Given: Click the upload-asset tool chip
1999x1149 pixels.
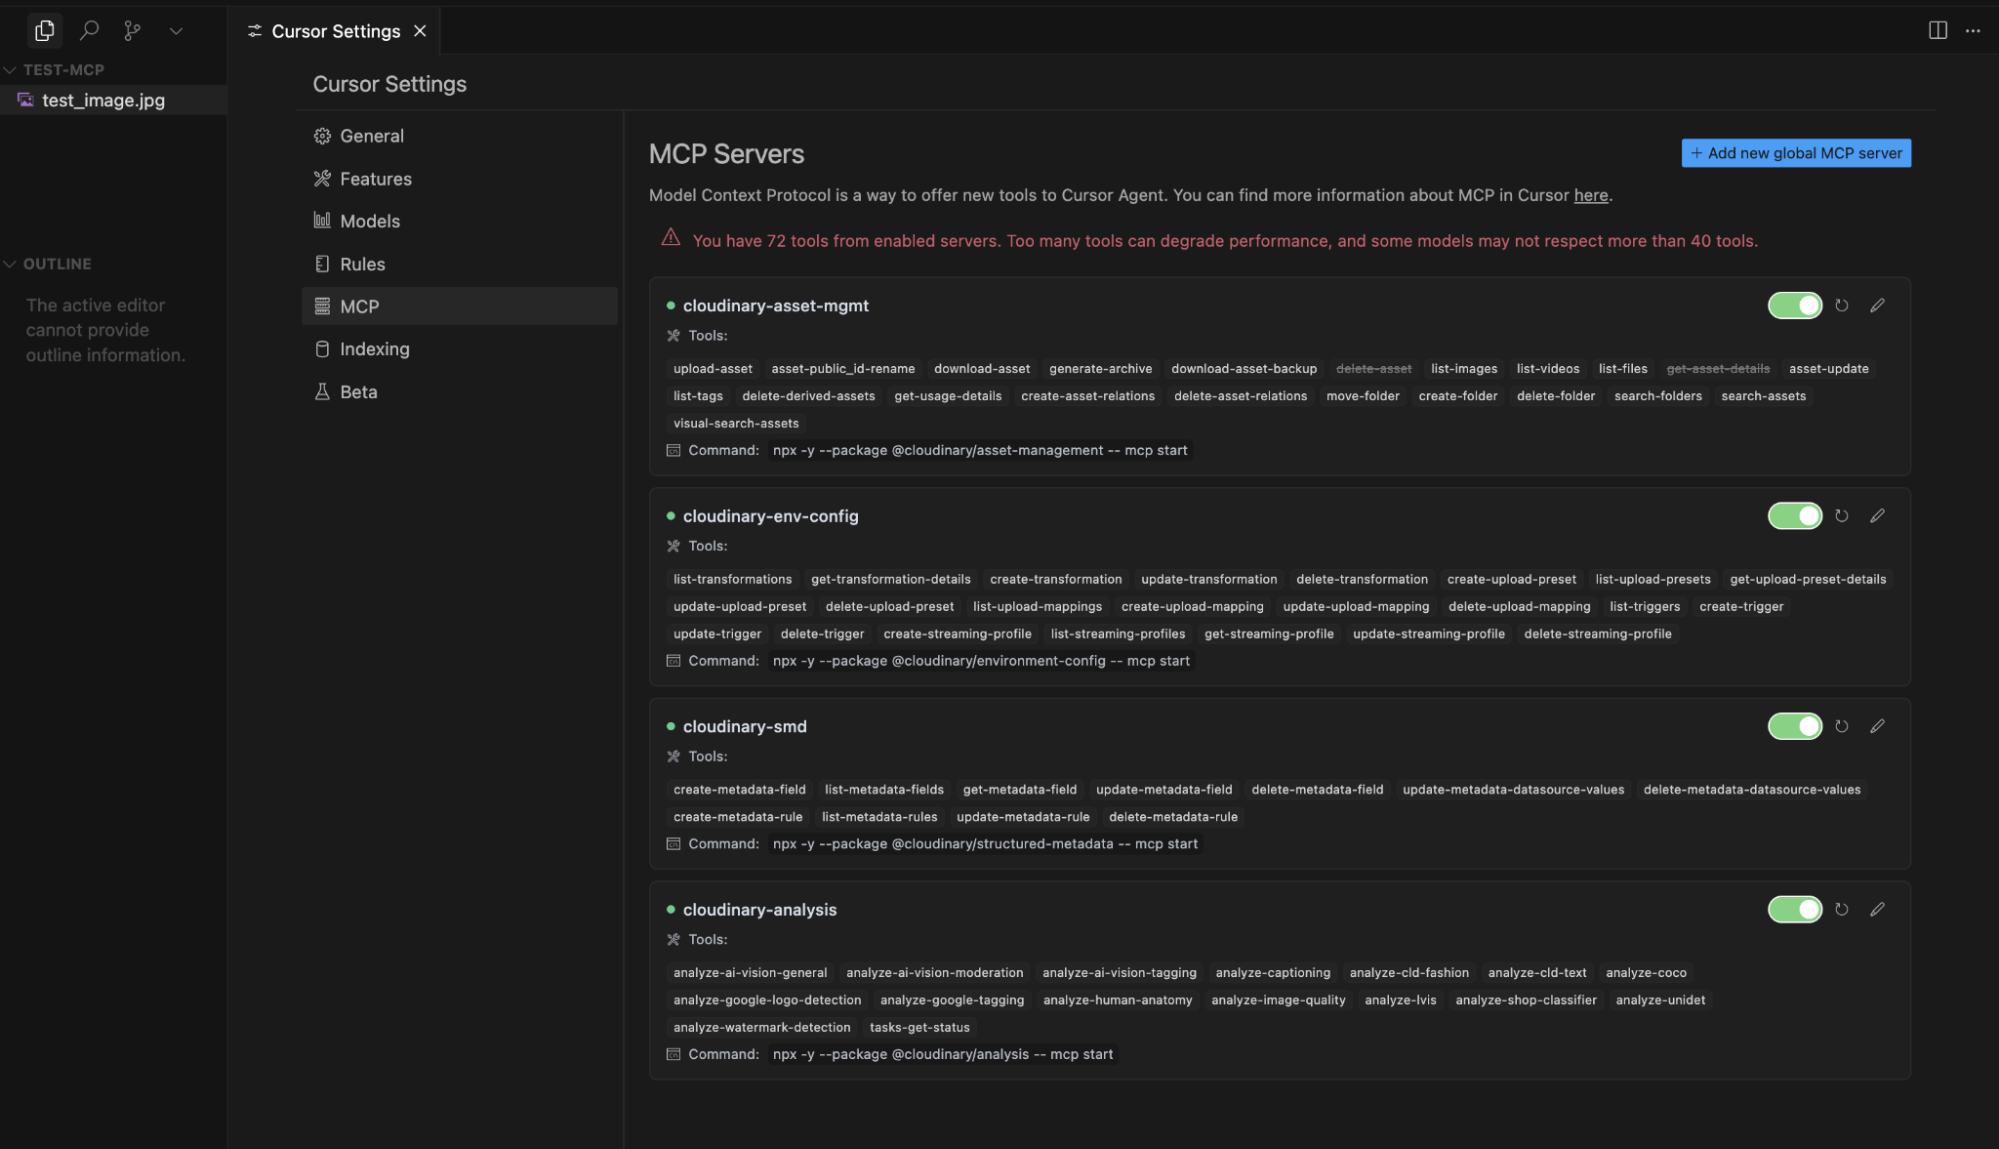Looking at the screenshot, I should (x=712, y=369).
